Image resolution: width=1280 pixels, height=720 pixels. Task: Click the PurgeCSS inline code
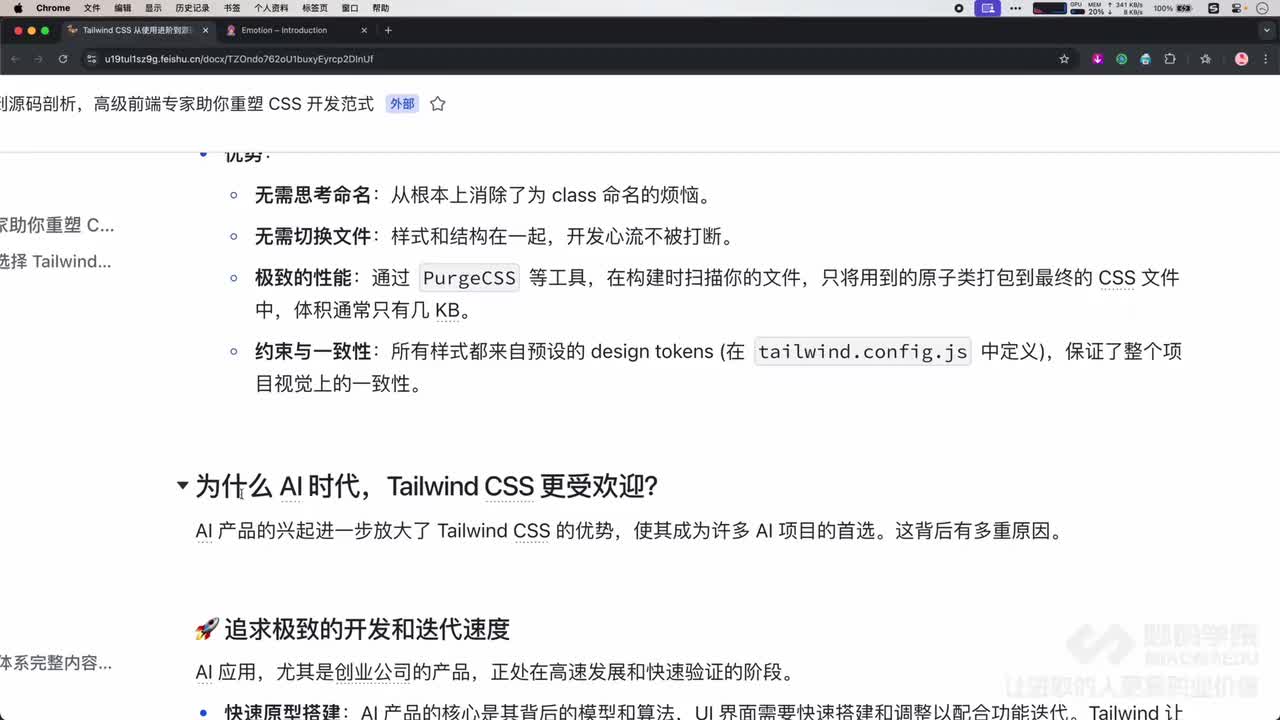click(469, 278)
